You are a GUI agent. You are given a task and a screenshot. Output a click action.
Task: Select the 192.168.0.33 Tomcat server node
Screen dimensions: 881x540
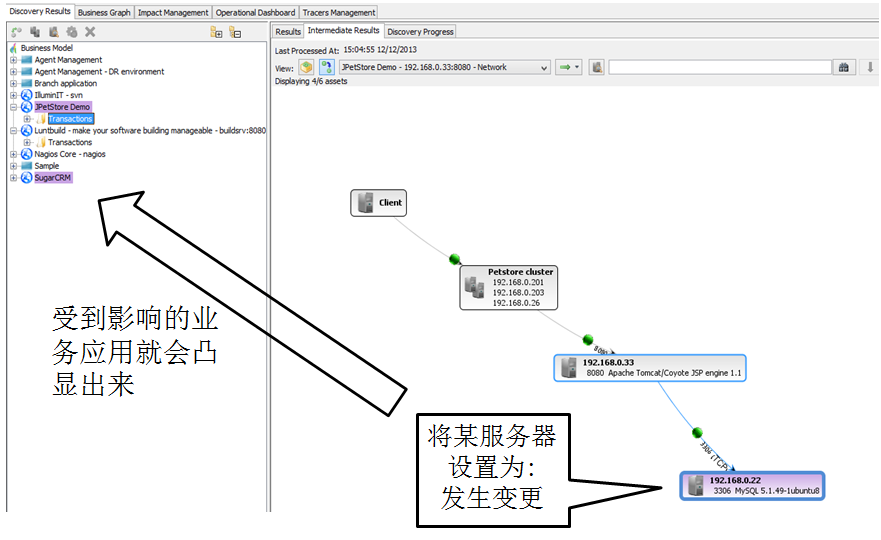(650, 367)
